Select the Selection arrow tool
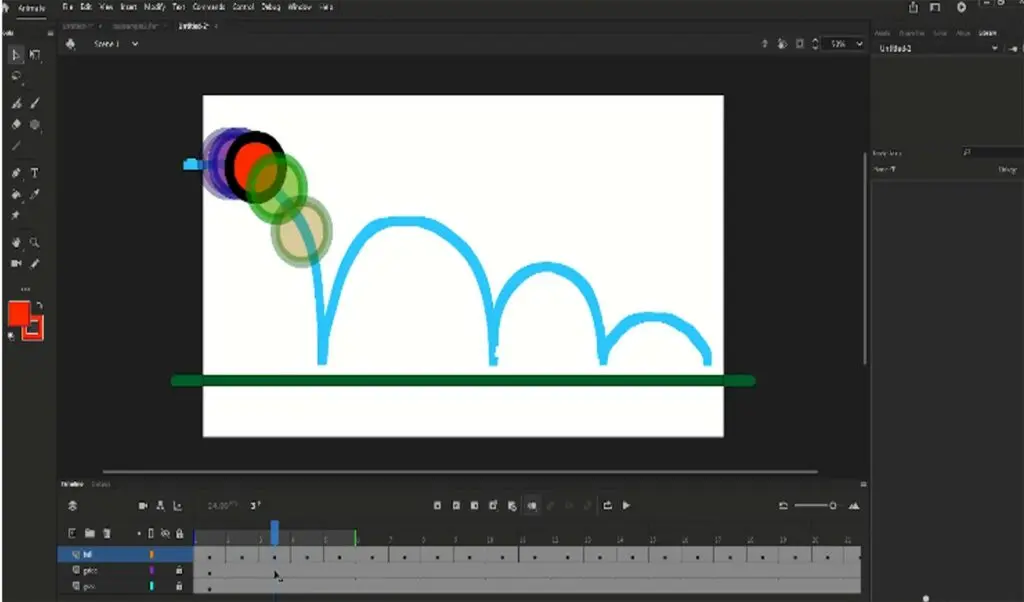The image size is (1024, 602). click(16, 55)
